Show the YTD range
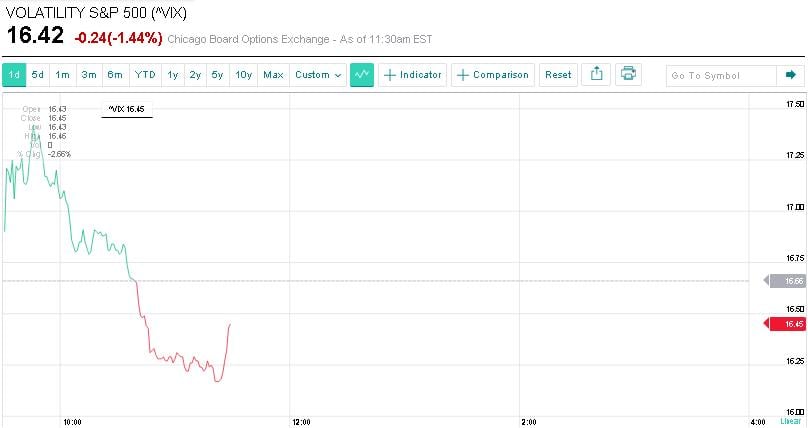Image resolution: width=808 pixels, height=428 pixels. (x=145, y=75)
